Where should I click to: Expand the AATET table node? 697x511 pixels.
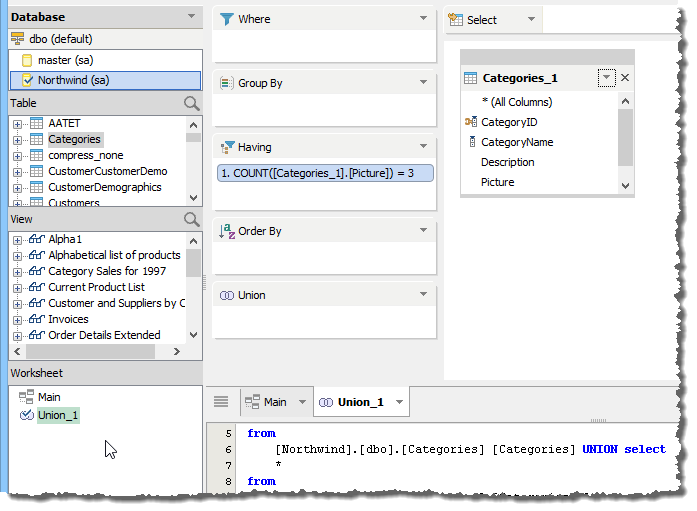pyautogui.click(x=17, y=123)
